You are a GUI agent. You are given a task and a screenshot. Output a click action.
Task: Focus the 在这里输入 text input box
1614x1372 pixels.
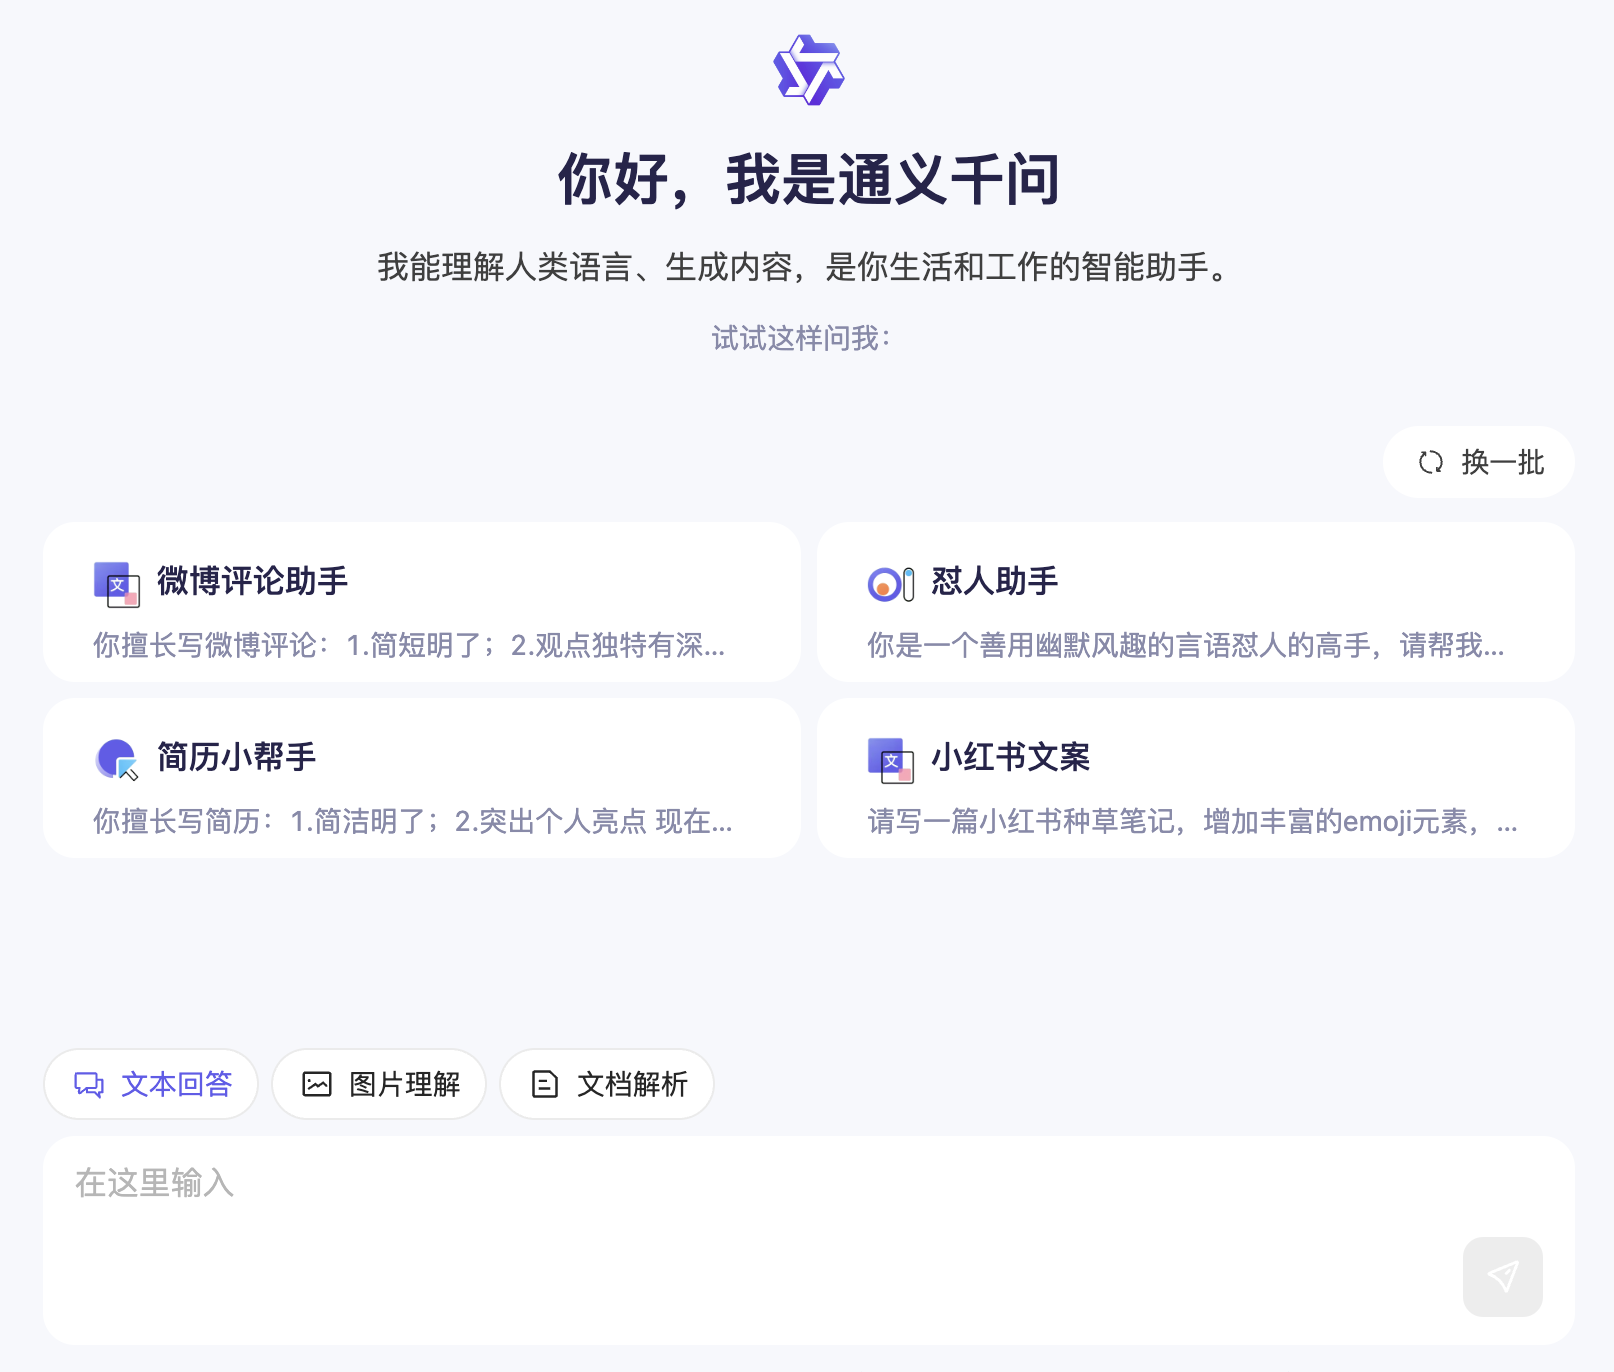(808, 1240)
